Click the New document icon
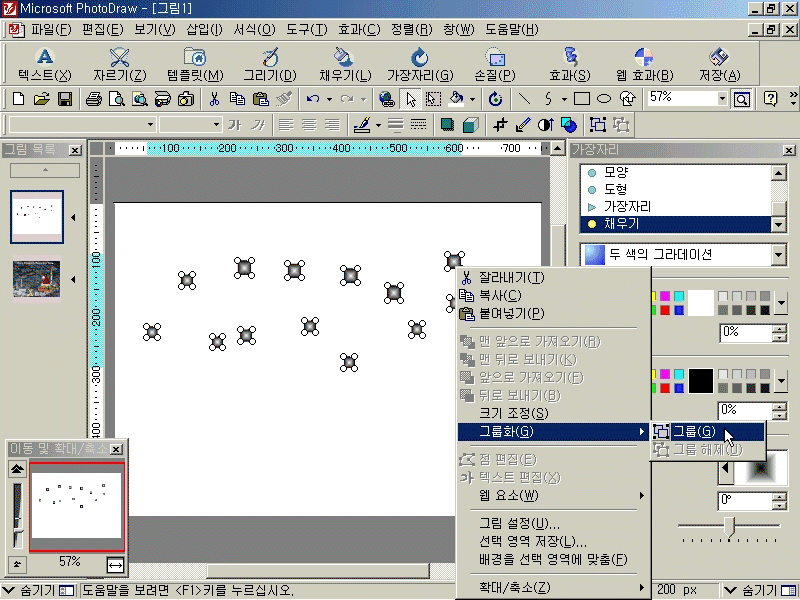This screenshot has height=600, width=800. coord(18,98)
